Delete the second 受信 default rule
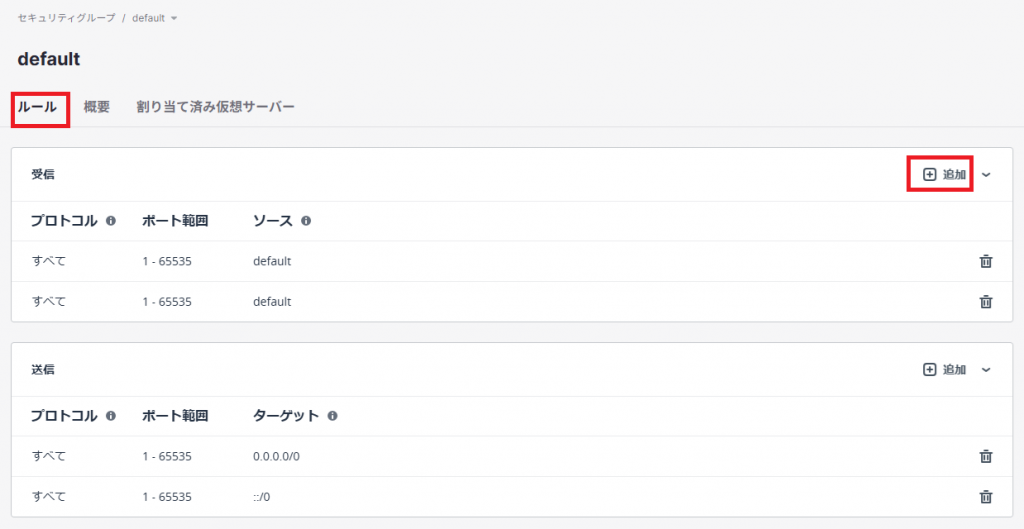The width and height of the screenshot is (1024, 529). click(985, 301)
